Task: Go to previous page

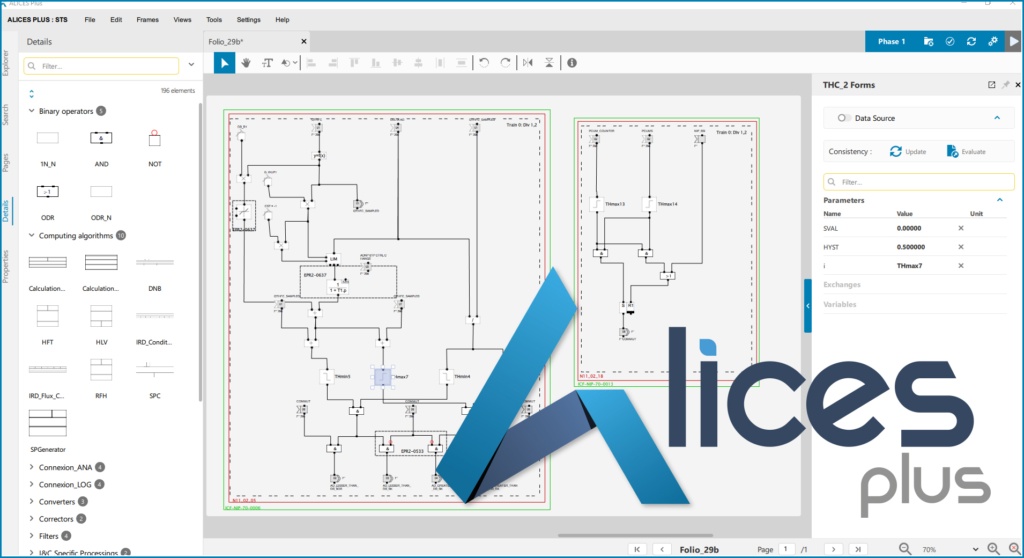Action: (x=662, y=550)
